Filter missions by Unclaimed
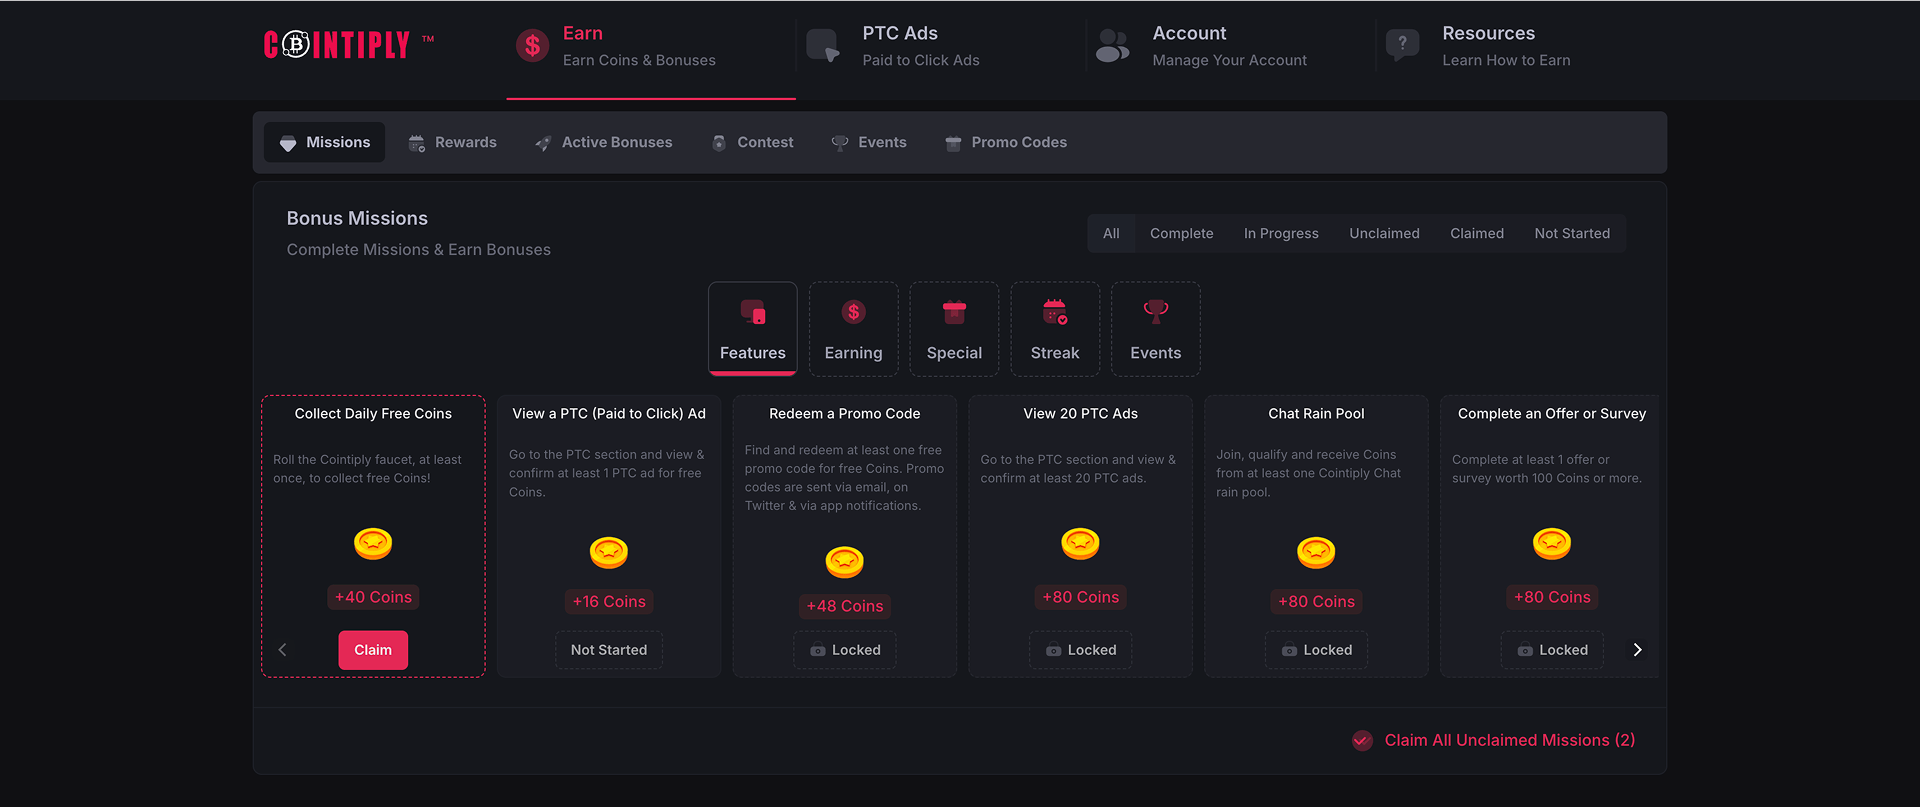 coord(1384,234)
